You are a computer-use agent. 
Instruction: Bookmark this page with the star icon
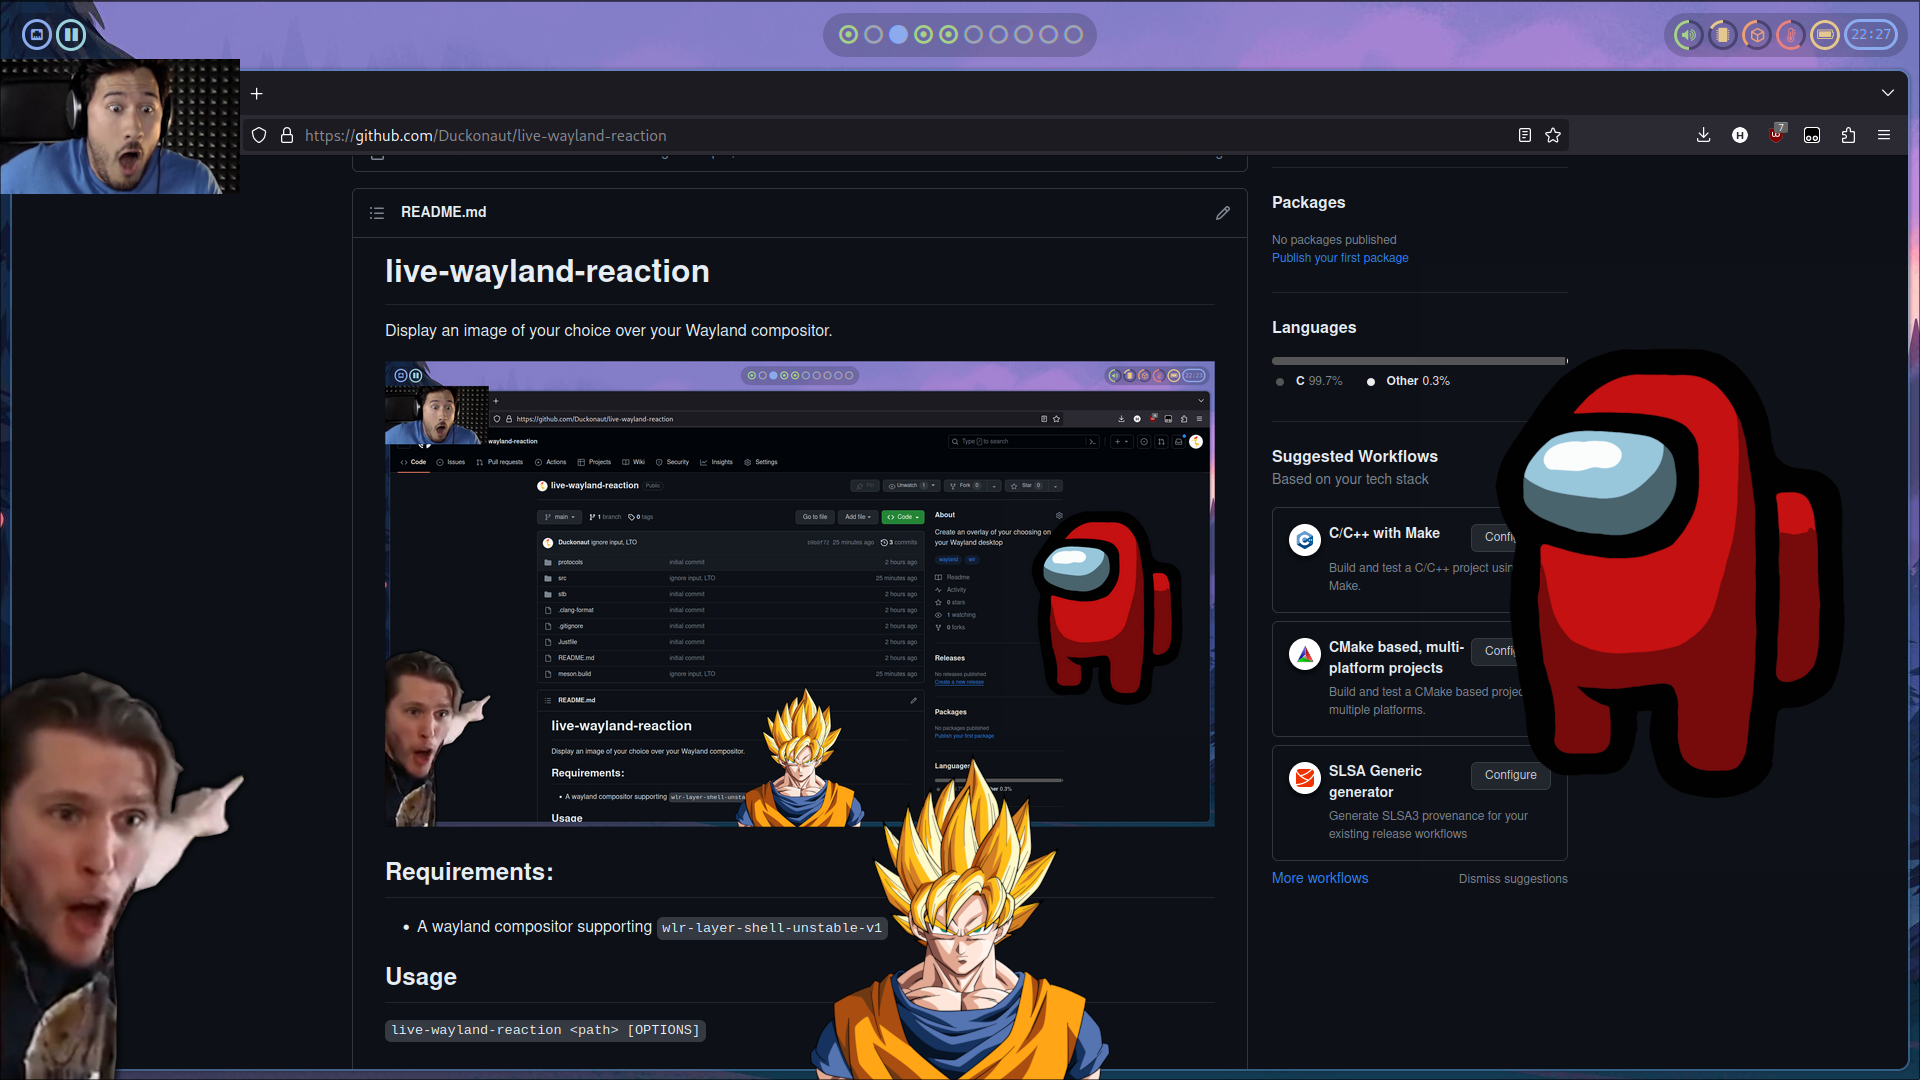click(x=1553, y=135)
